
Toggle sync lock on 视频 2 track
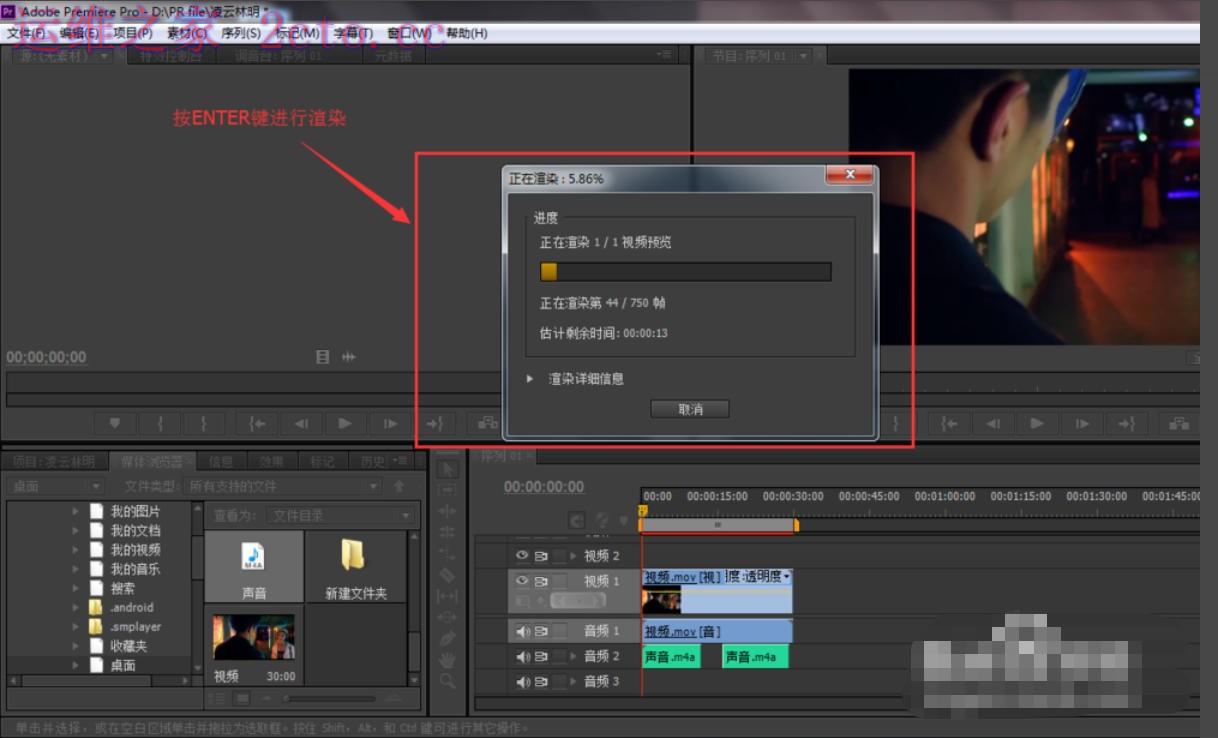[541, 555]
